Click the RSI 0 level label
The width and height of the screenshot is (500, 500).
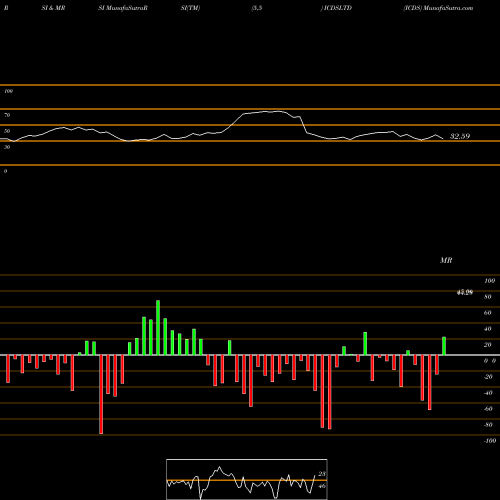(x=5, y=171)
